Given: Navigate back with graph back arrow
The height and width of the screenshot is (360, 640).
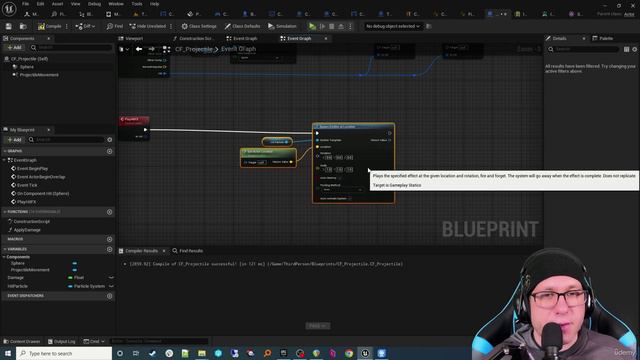Looking at the screenshot, I should pyautogui.click(x=139, y=49).
